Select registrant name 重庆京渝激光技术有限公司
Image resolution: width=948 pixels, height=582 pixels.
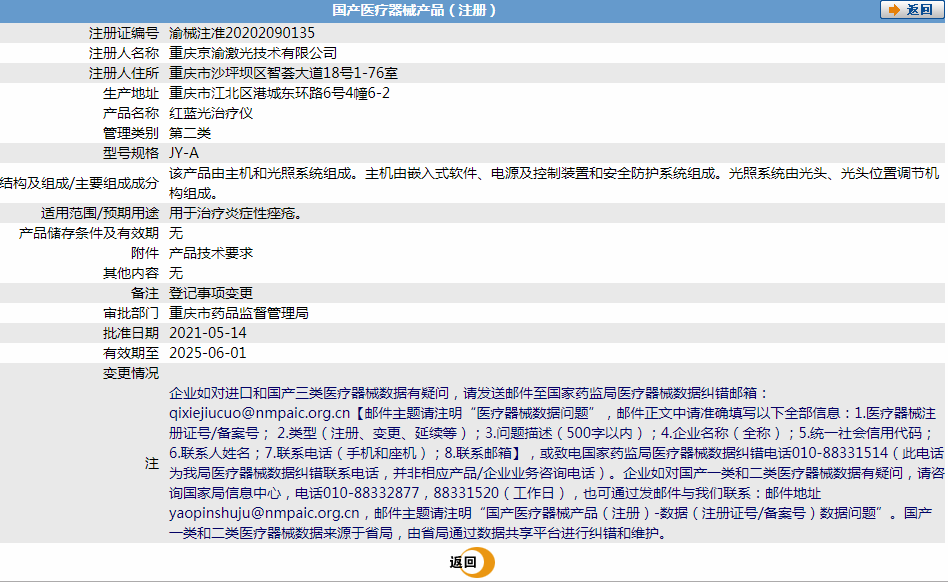[253, 53]
